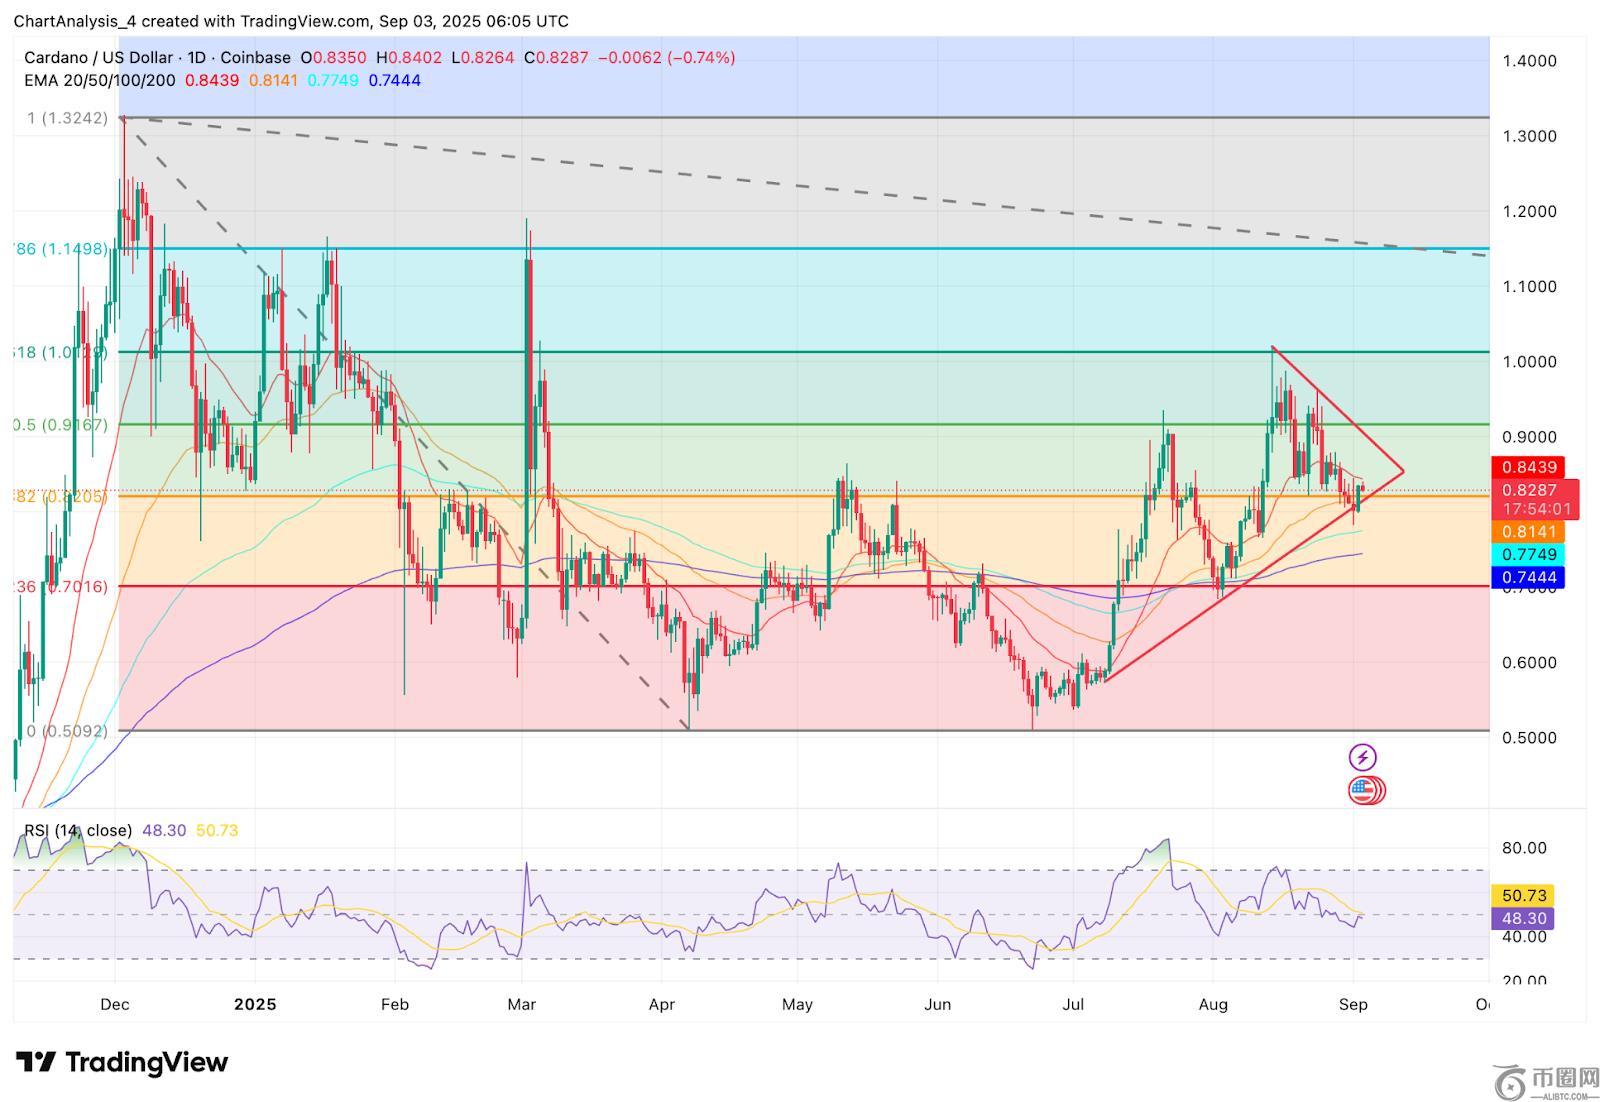Click the 2025 label on the time axis
The height and width of the screenshot is (1102, 1600).
255,1004
